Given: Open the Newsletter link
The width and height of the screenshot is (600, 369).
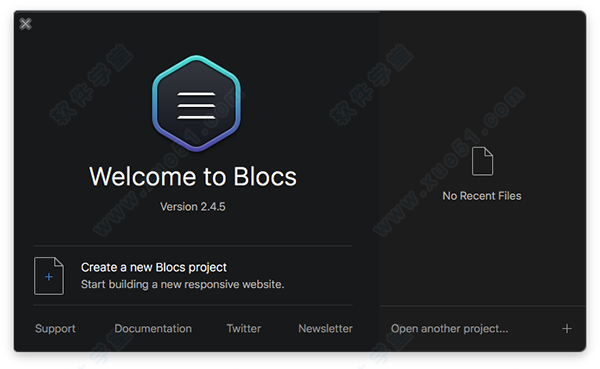Looking at the screenshot, I should [326, 328].
